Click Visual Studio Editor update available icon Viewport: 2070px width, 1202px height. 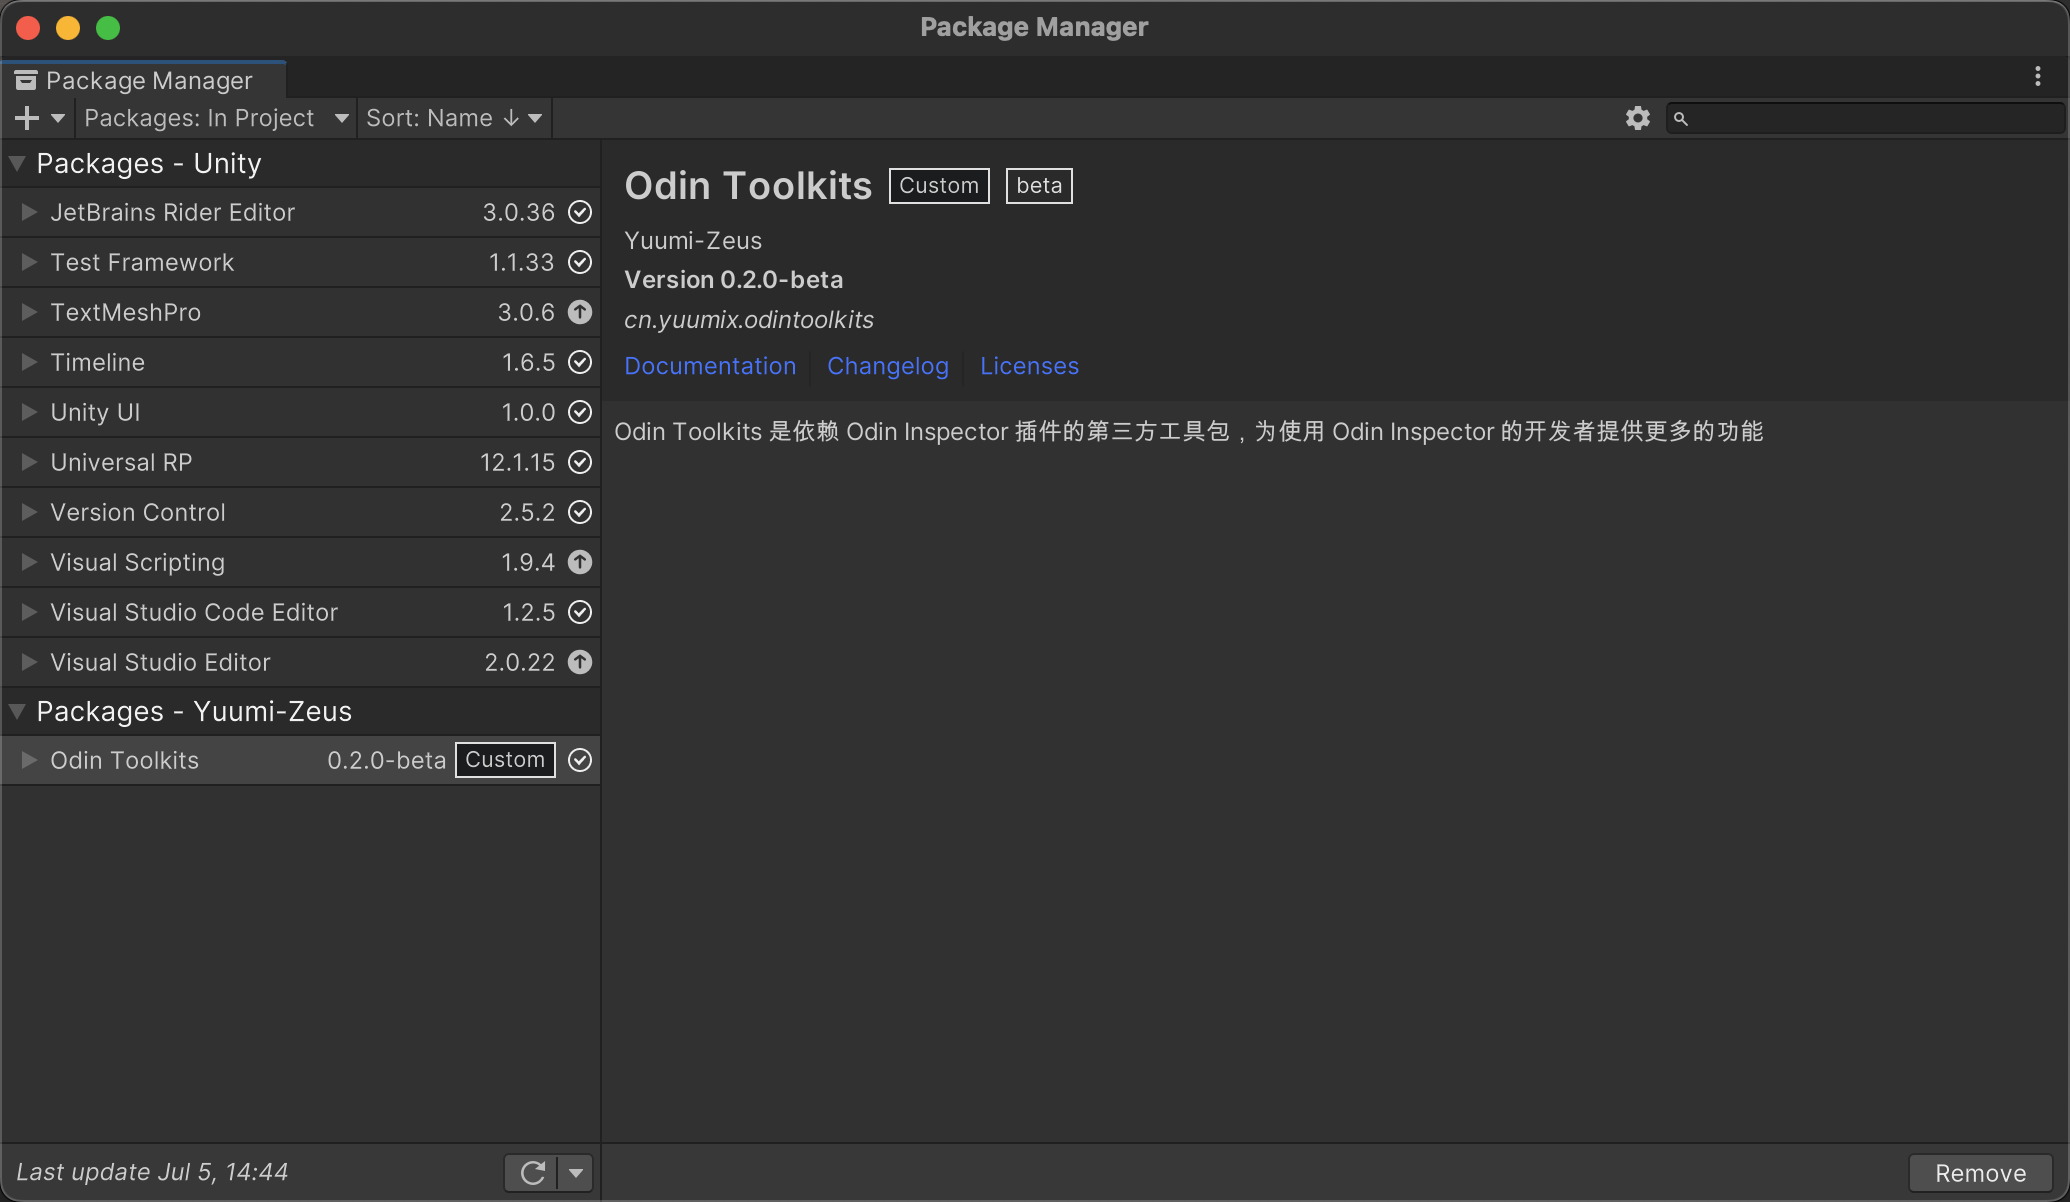tap(580, 662)
